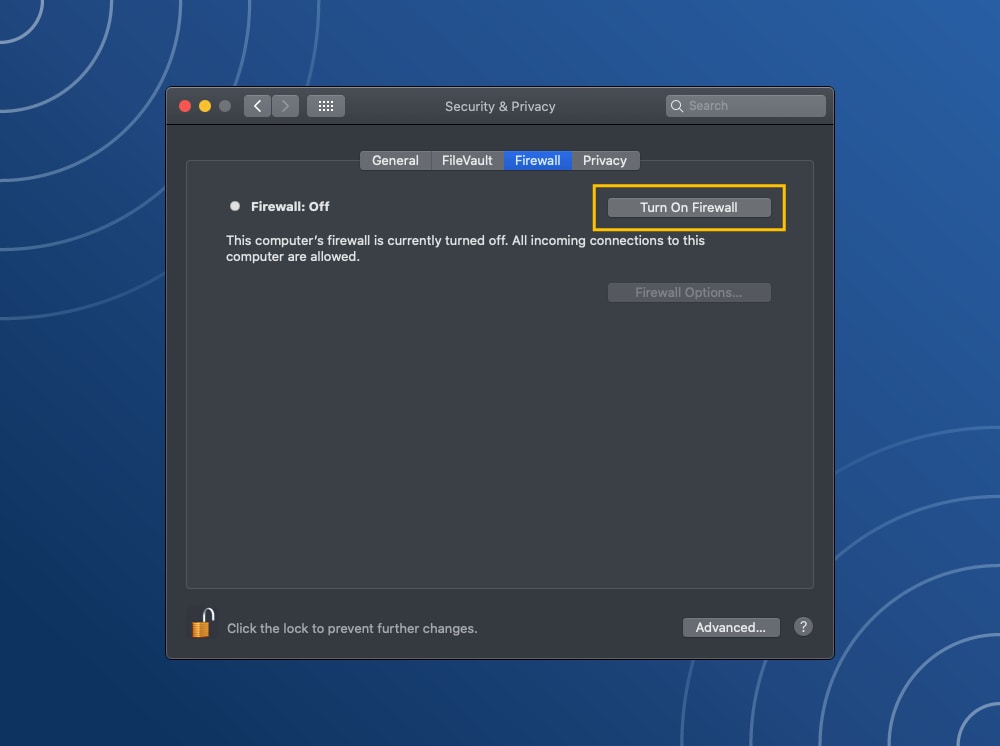1000x746 pixels.
Task: Click the firewall turned off description text
Action: tap(465, 248)
